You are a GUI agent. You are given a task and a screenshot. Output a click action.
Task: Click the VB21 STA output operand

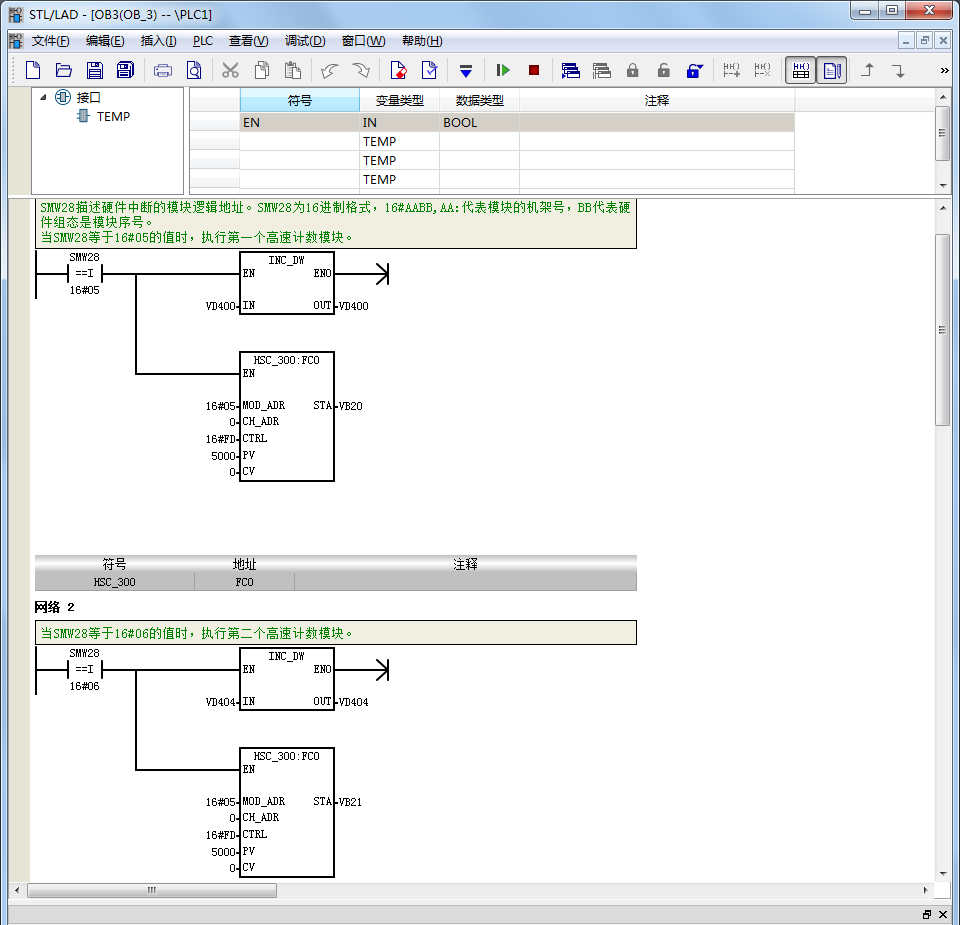(350, 802)
